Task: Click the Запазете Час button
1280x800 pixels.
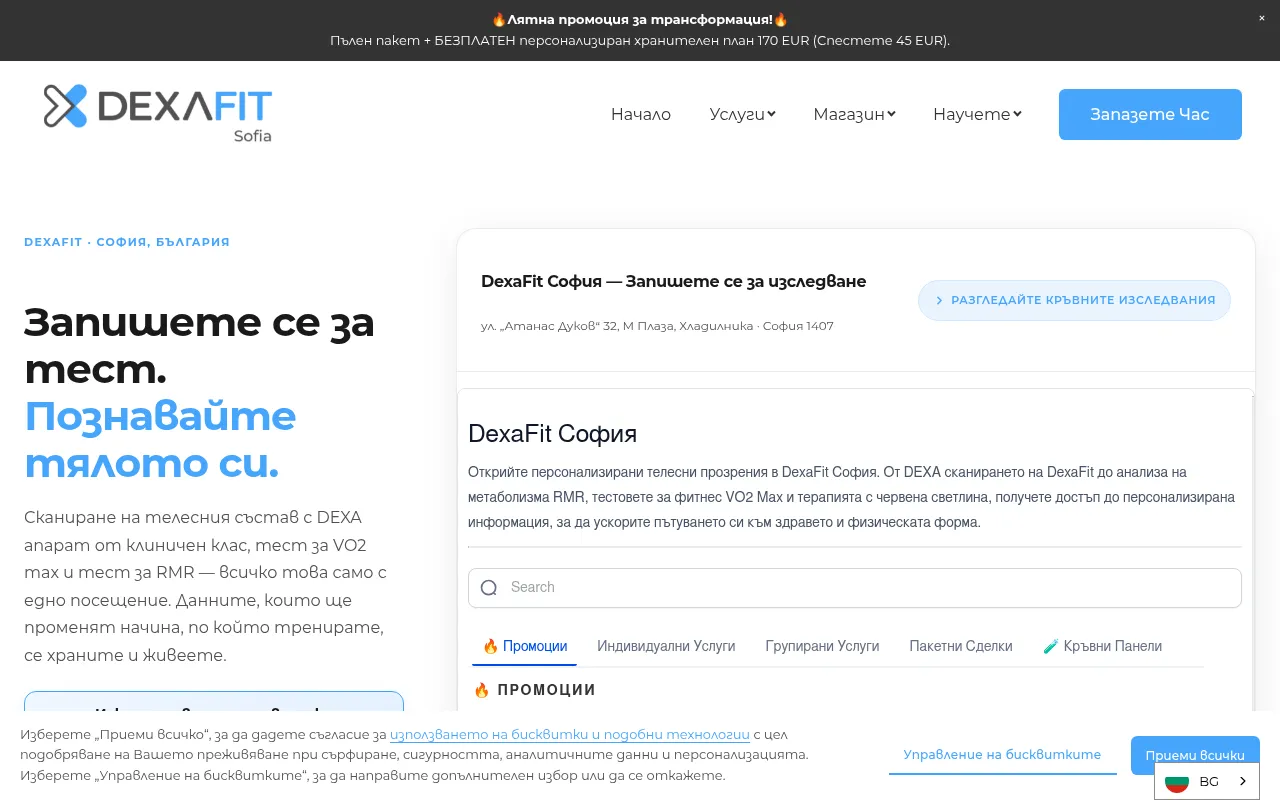Action: (x=1150, y=114)
